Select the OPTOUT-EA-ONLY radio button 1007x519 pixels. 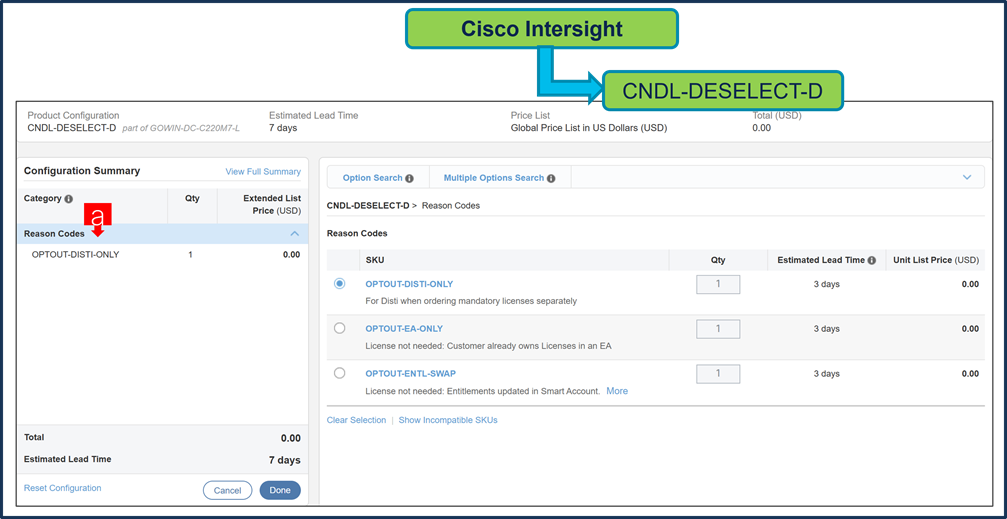pos(339,328)
